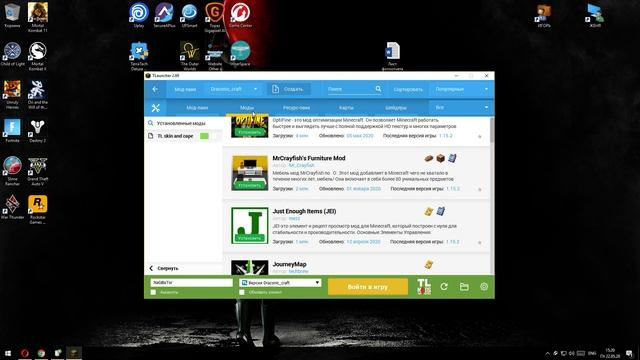Image resolution: width=640 pixels, height=360 pixels.
Task: Install MrCrayfish's Furniture Mod
Action: [x=249, y=185]
